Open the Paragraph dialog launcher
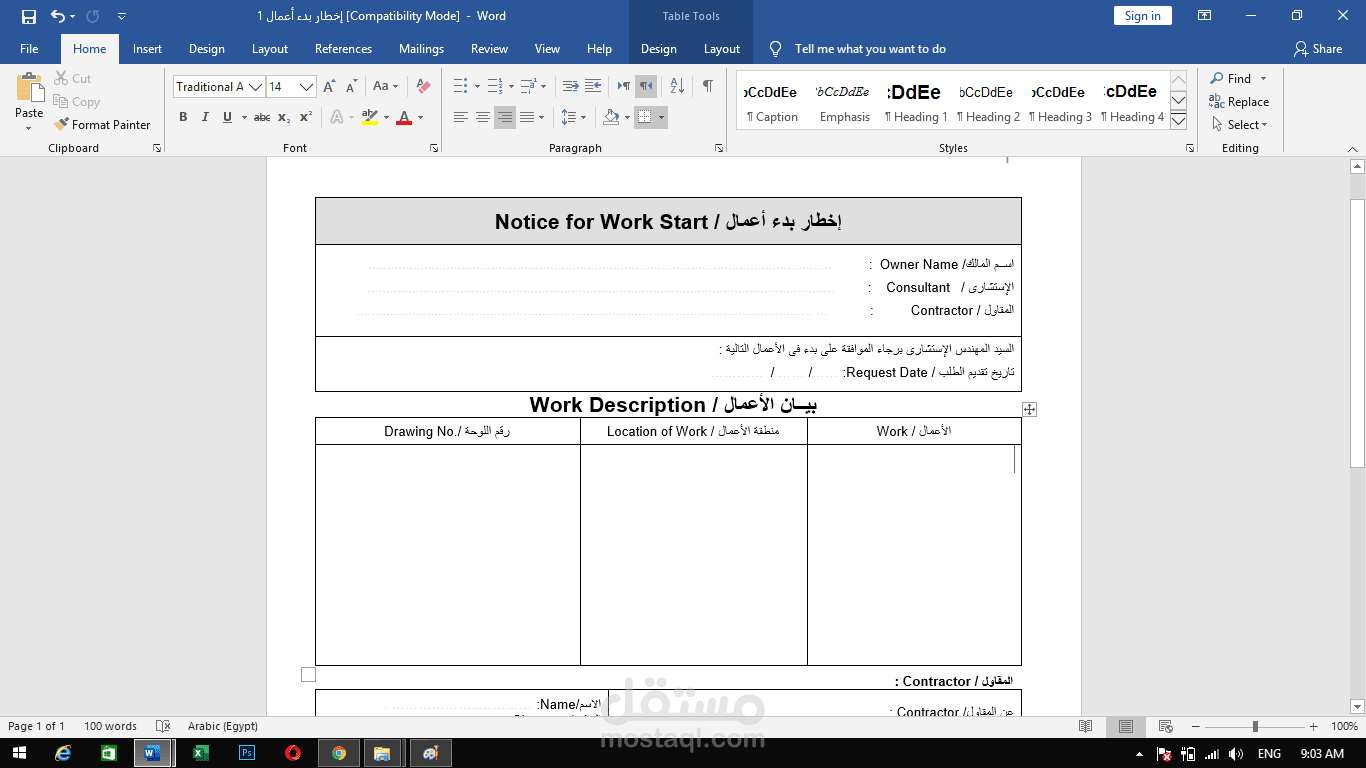 pyautogui.click(x=719, y=148)
